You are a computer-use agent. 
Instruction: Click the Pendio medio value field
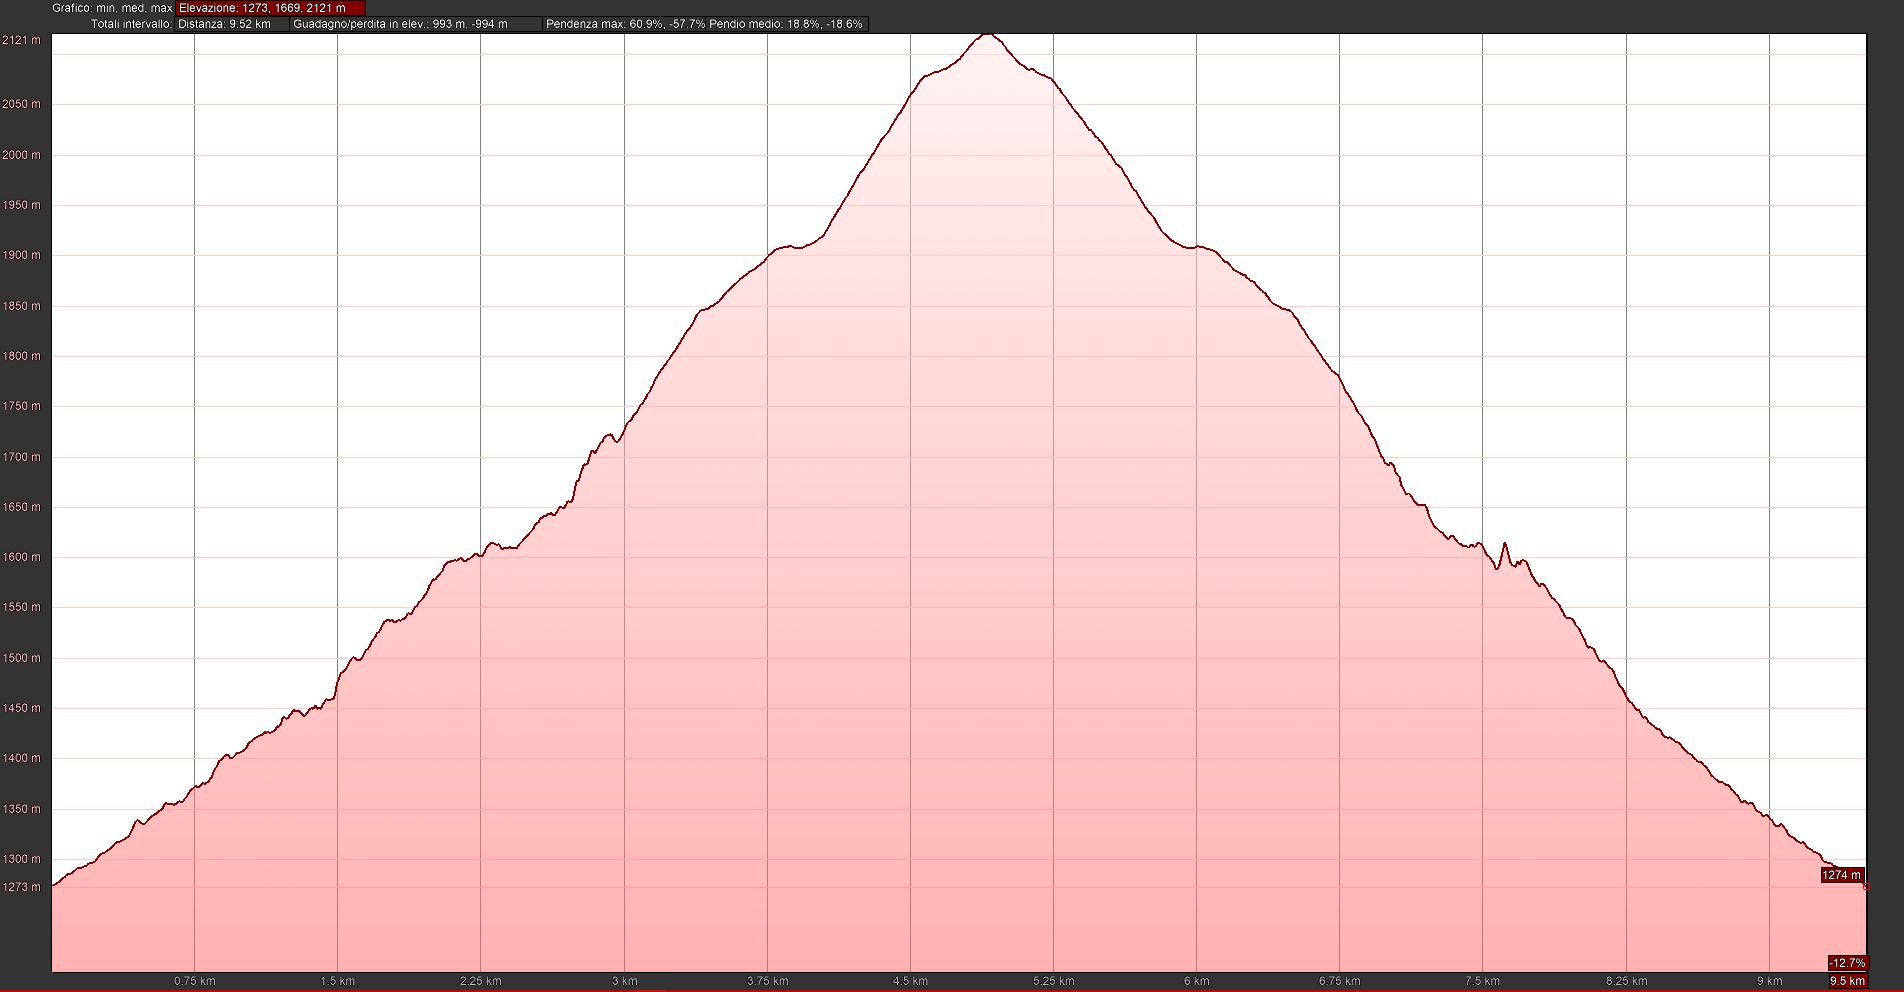(x=786, y=24)
